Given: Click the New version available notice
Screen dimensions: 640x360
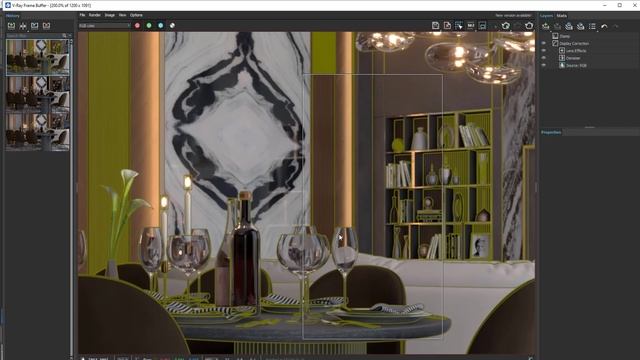Looking at the screenshot, I should pyautogui.click(x=513, y=16).
